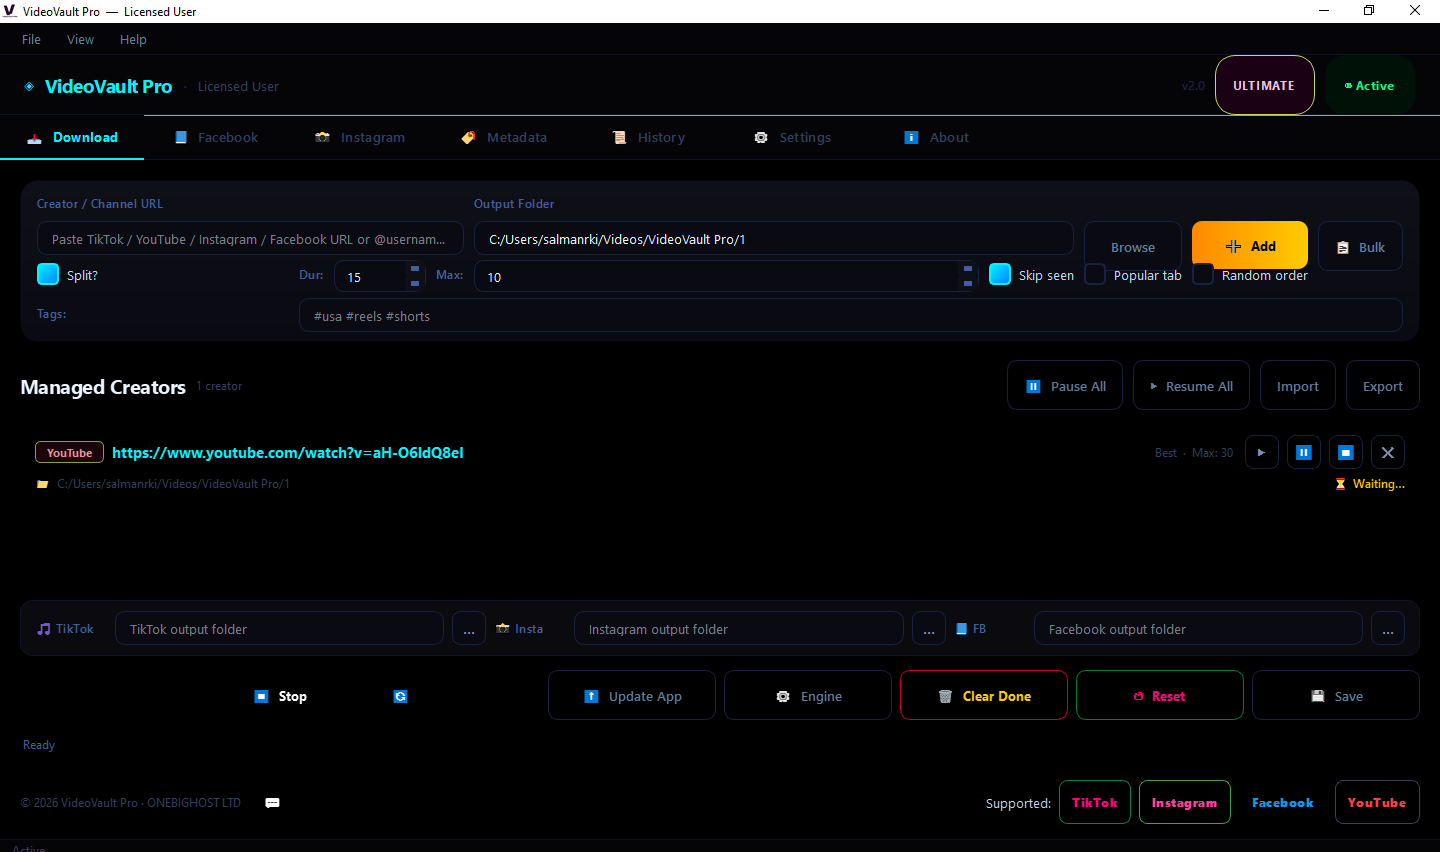Click the Pause All button
The image size is (1440, 852).
(1065, 386)
